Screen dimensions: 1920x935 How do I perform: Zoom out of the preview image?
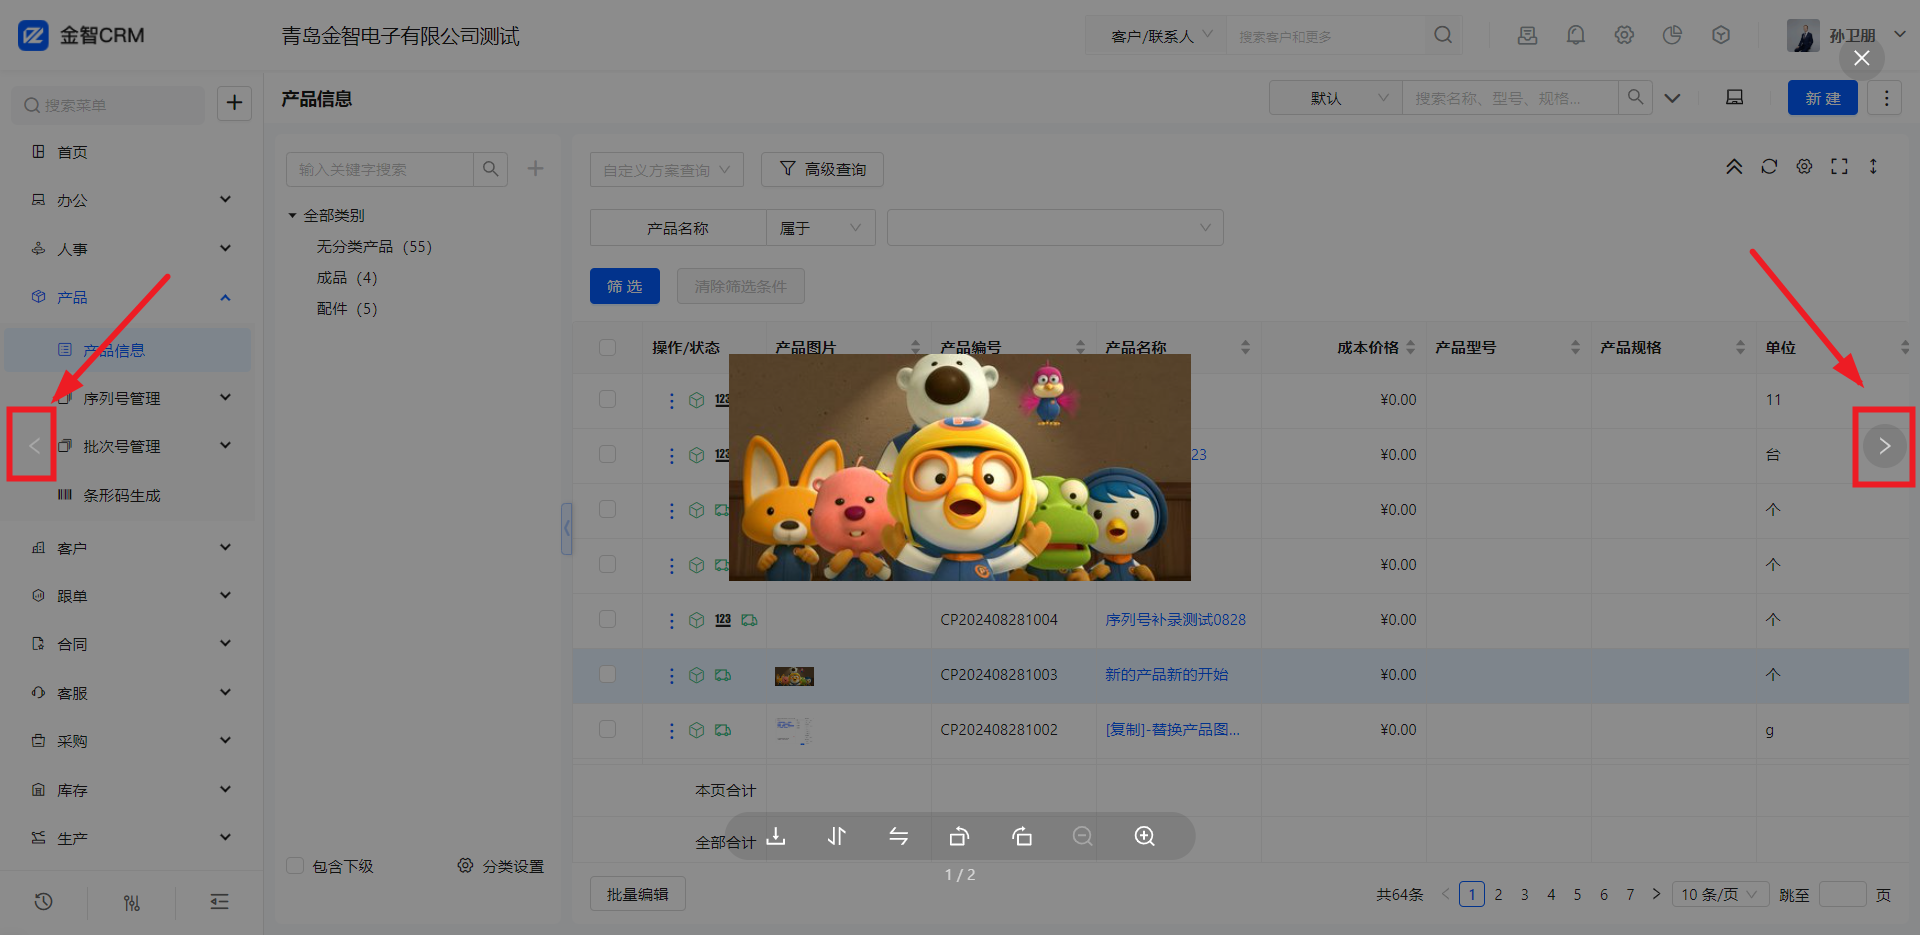[1083, 836]
